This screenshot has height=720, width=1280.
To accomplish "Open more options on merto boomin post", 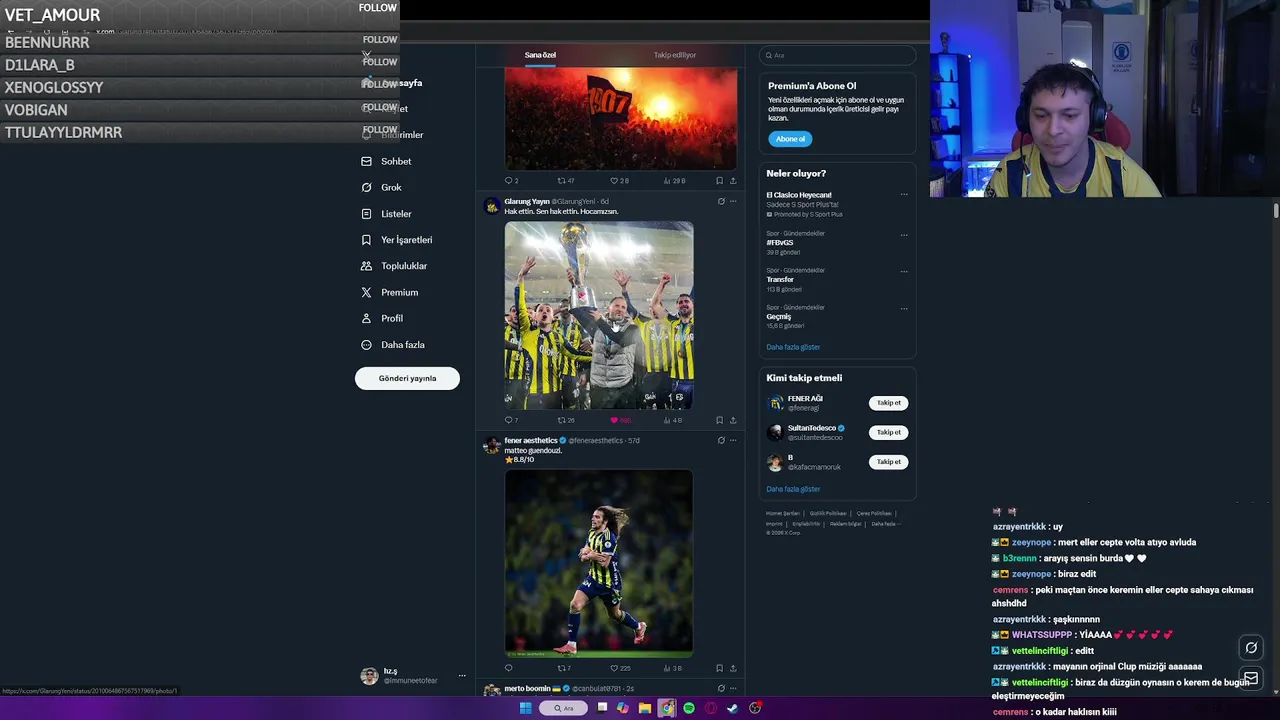I will tap(733, 688).
